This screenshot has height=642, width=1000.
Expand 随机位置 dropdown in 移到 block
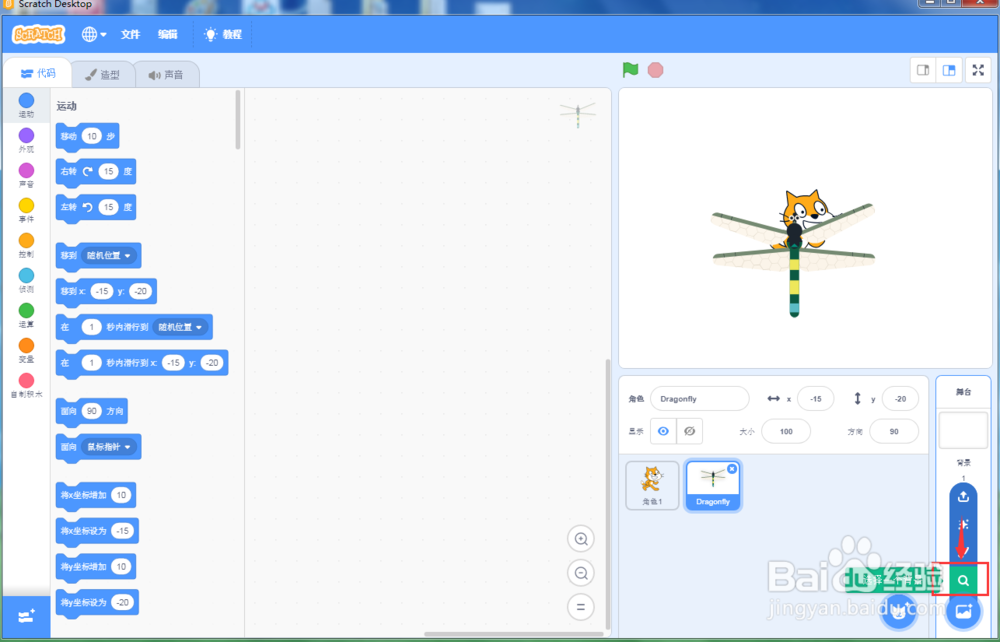(x=108, y=256)
